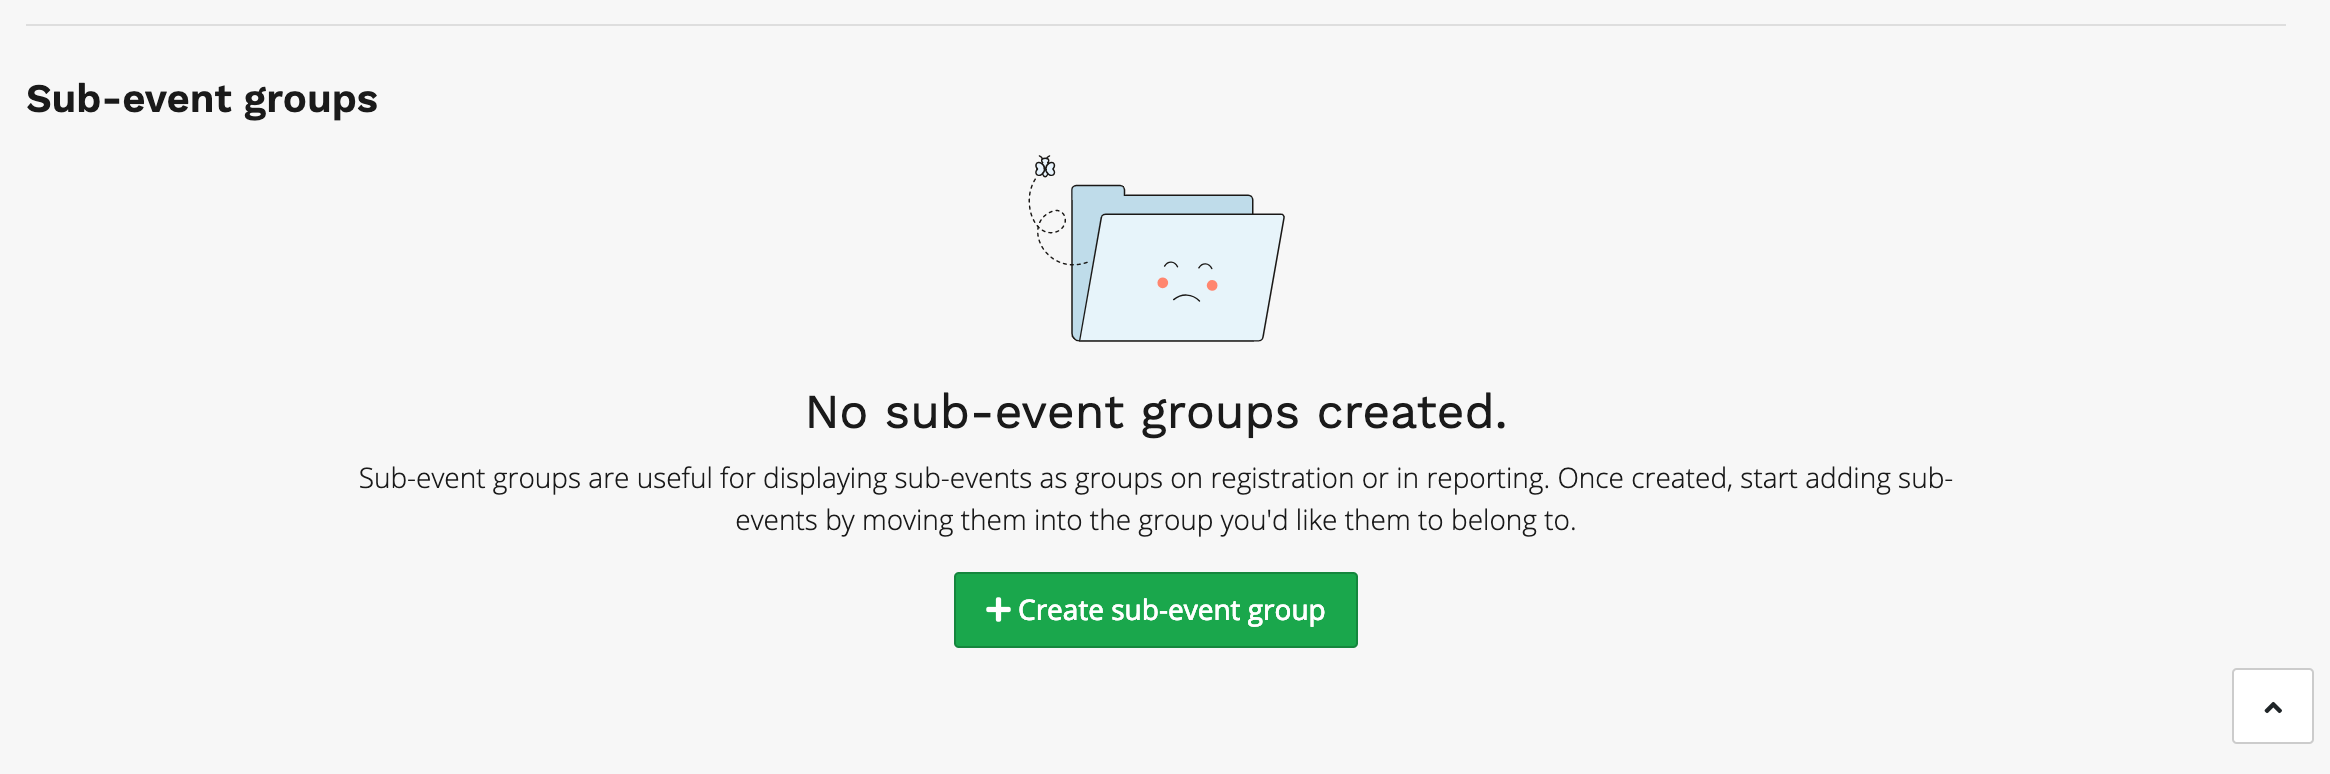Image resolution: width=2330 pixels, height=774 pixels.
Task: Click the description line starting 'events by moving'
Action: (x=1155, y=520)
